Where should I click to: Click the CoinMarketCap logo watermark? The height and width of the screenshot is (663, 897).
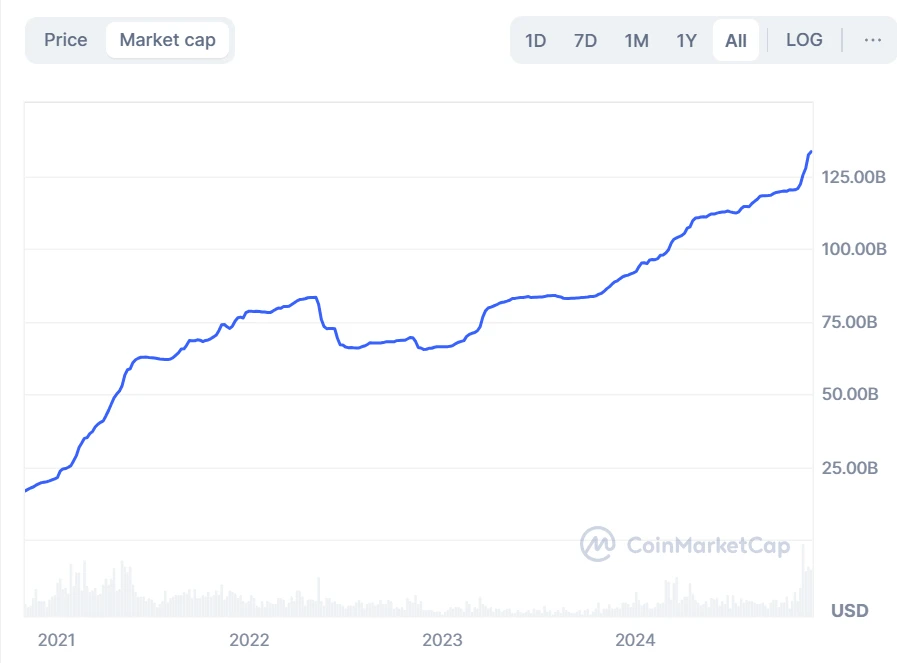coord(686,545)
